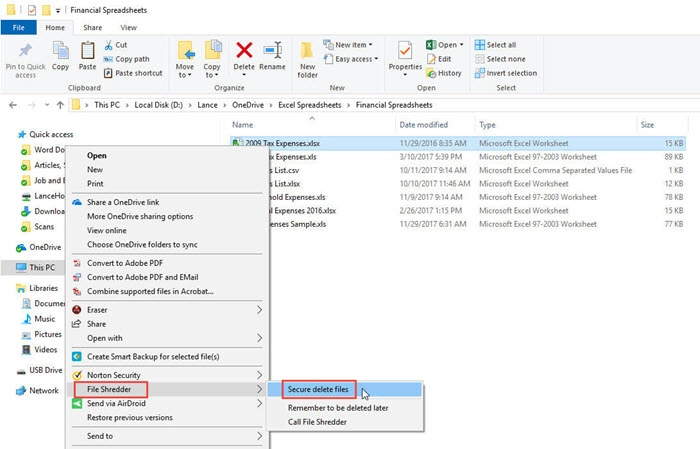700x449 pixels.
Task: Switch to the View ribbon tab
Action: pos(128,28)
